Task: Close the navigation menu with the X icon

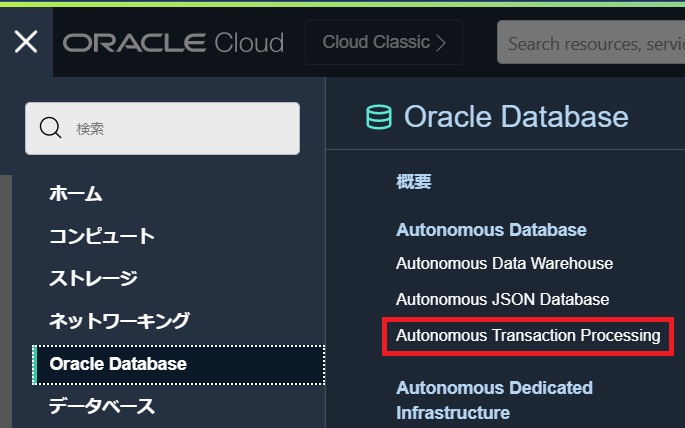Action: (x=26, y=42)
